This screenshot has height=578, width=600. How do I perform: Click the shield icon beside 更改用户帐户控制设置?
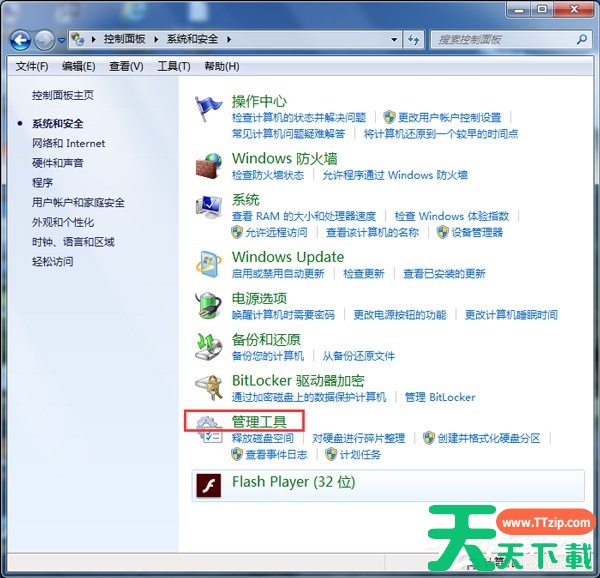pyautogui.click(x=389, y=117)
